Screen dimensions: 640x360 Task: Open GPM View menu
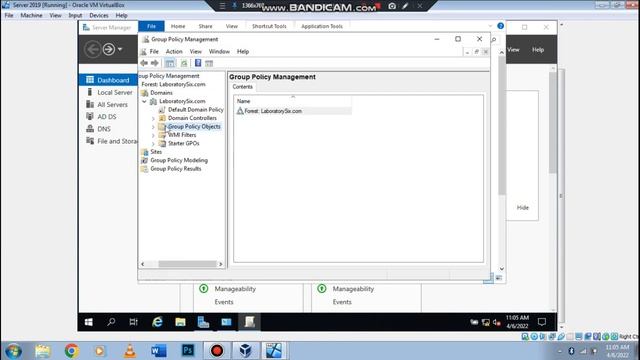pos(196,51)
